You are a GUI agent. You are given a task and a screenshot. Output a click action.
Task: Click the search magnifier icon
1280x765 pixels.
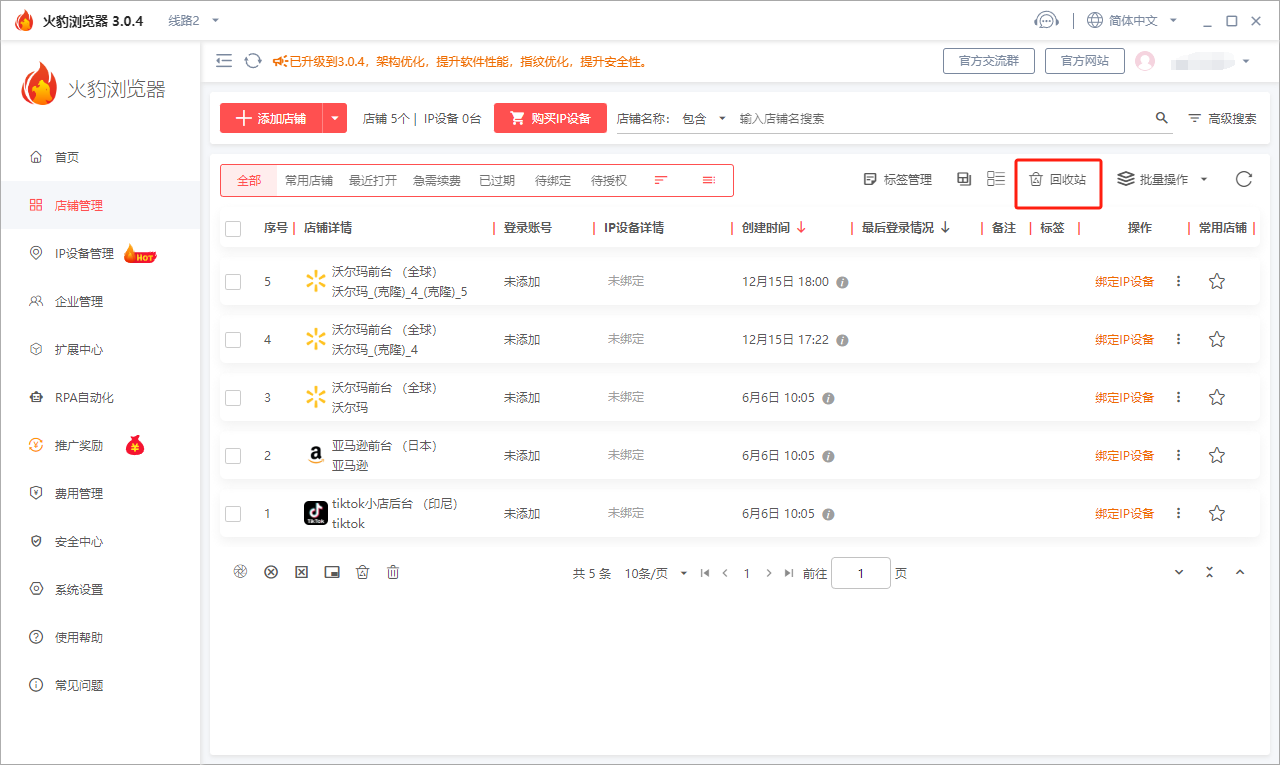(1161, 118)
